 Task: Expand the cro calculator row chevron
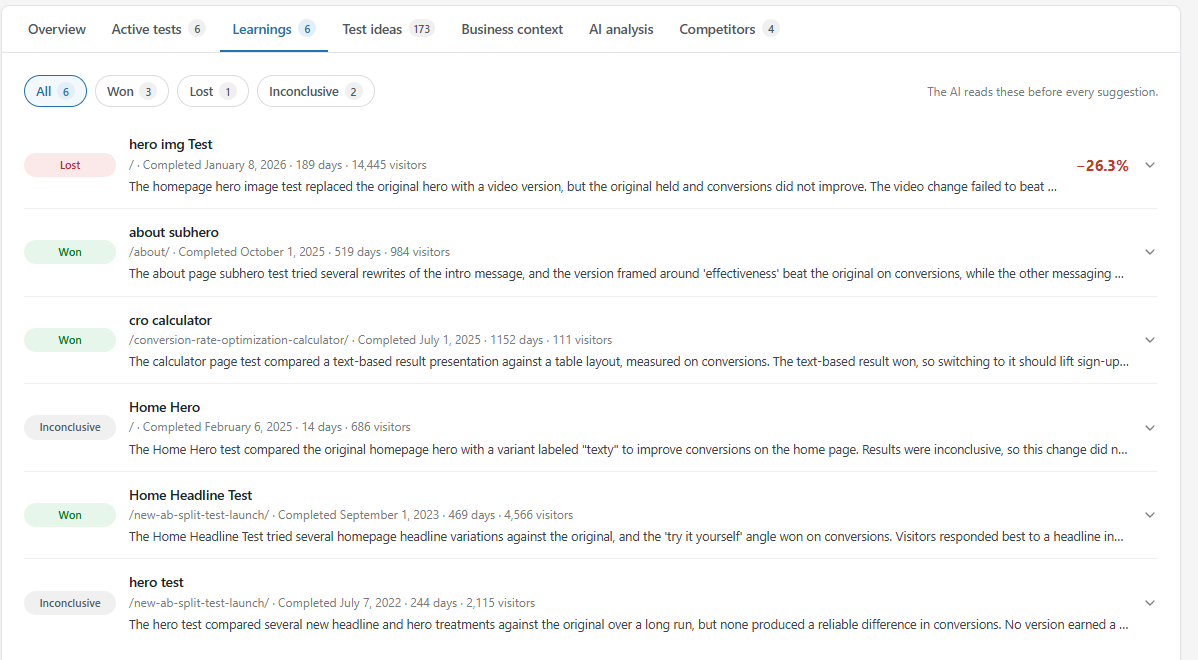click(1150, 340)
